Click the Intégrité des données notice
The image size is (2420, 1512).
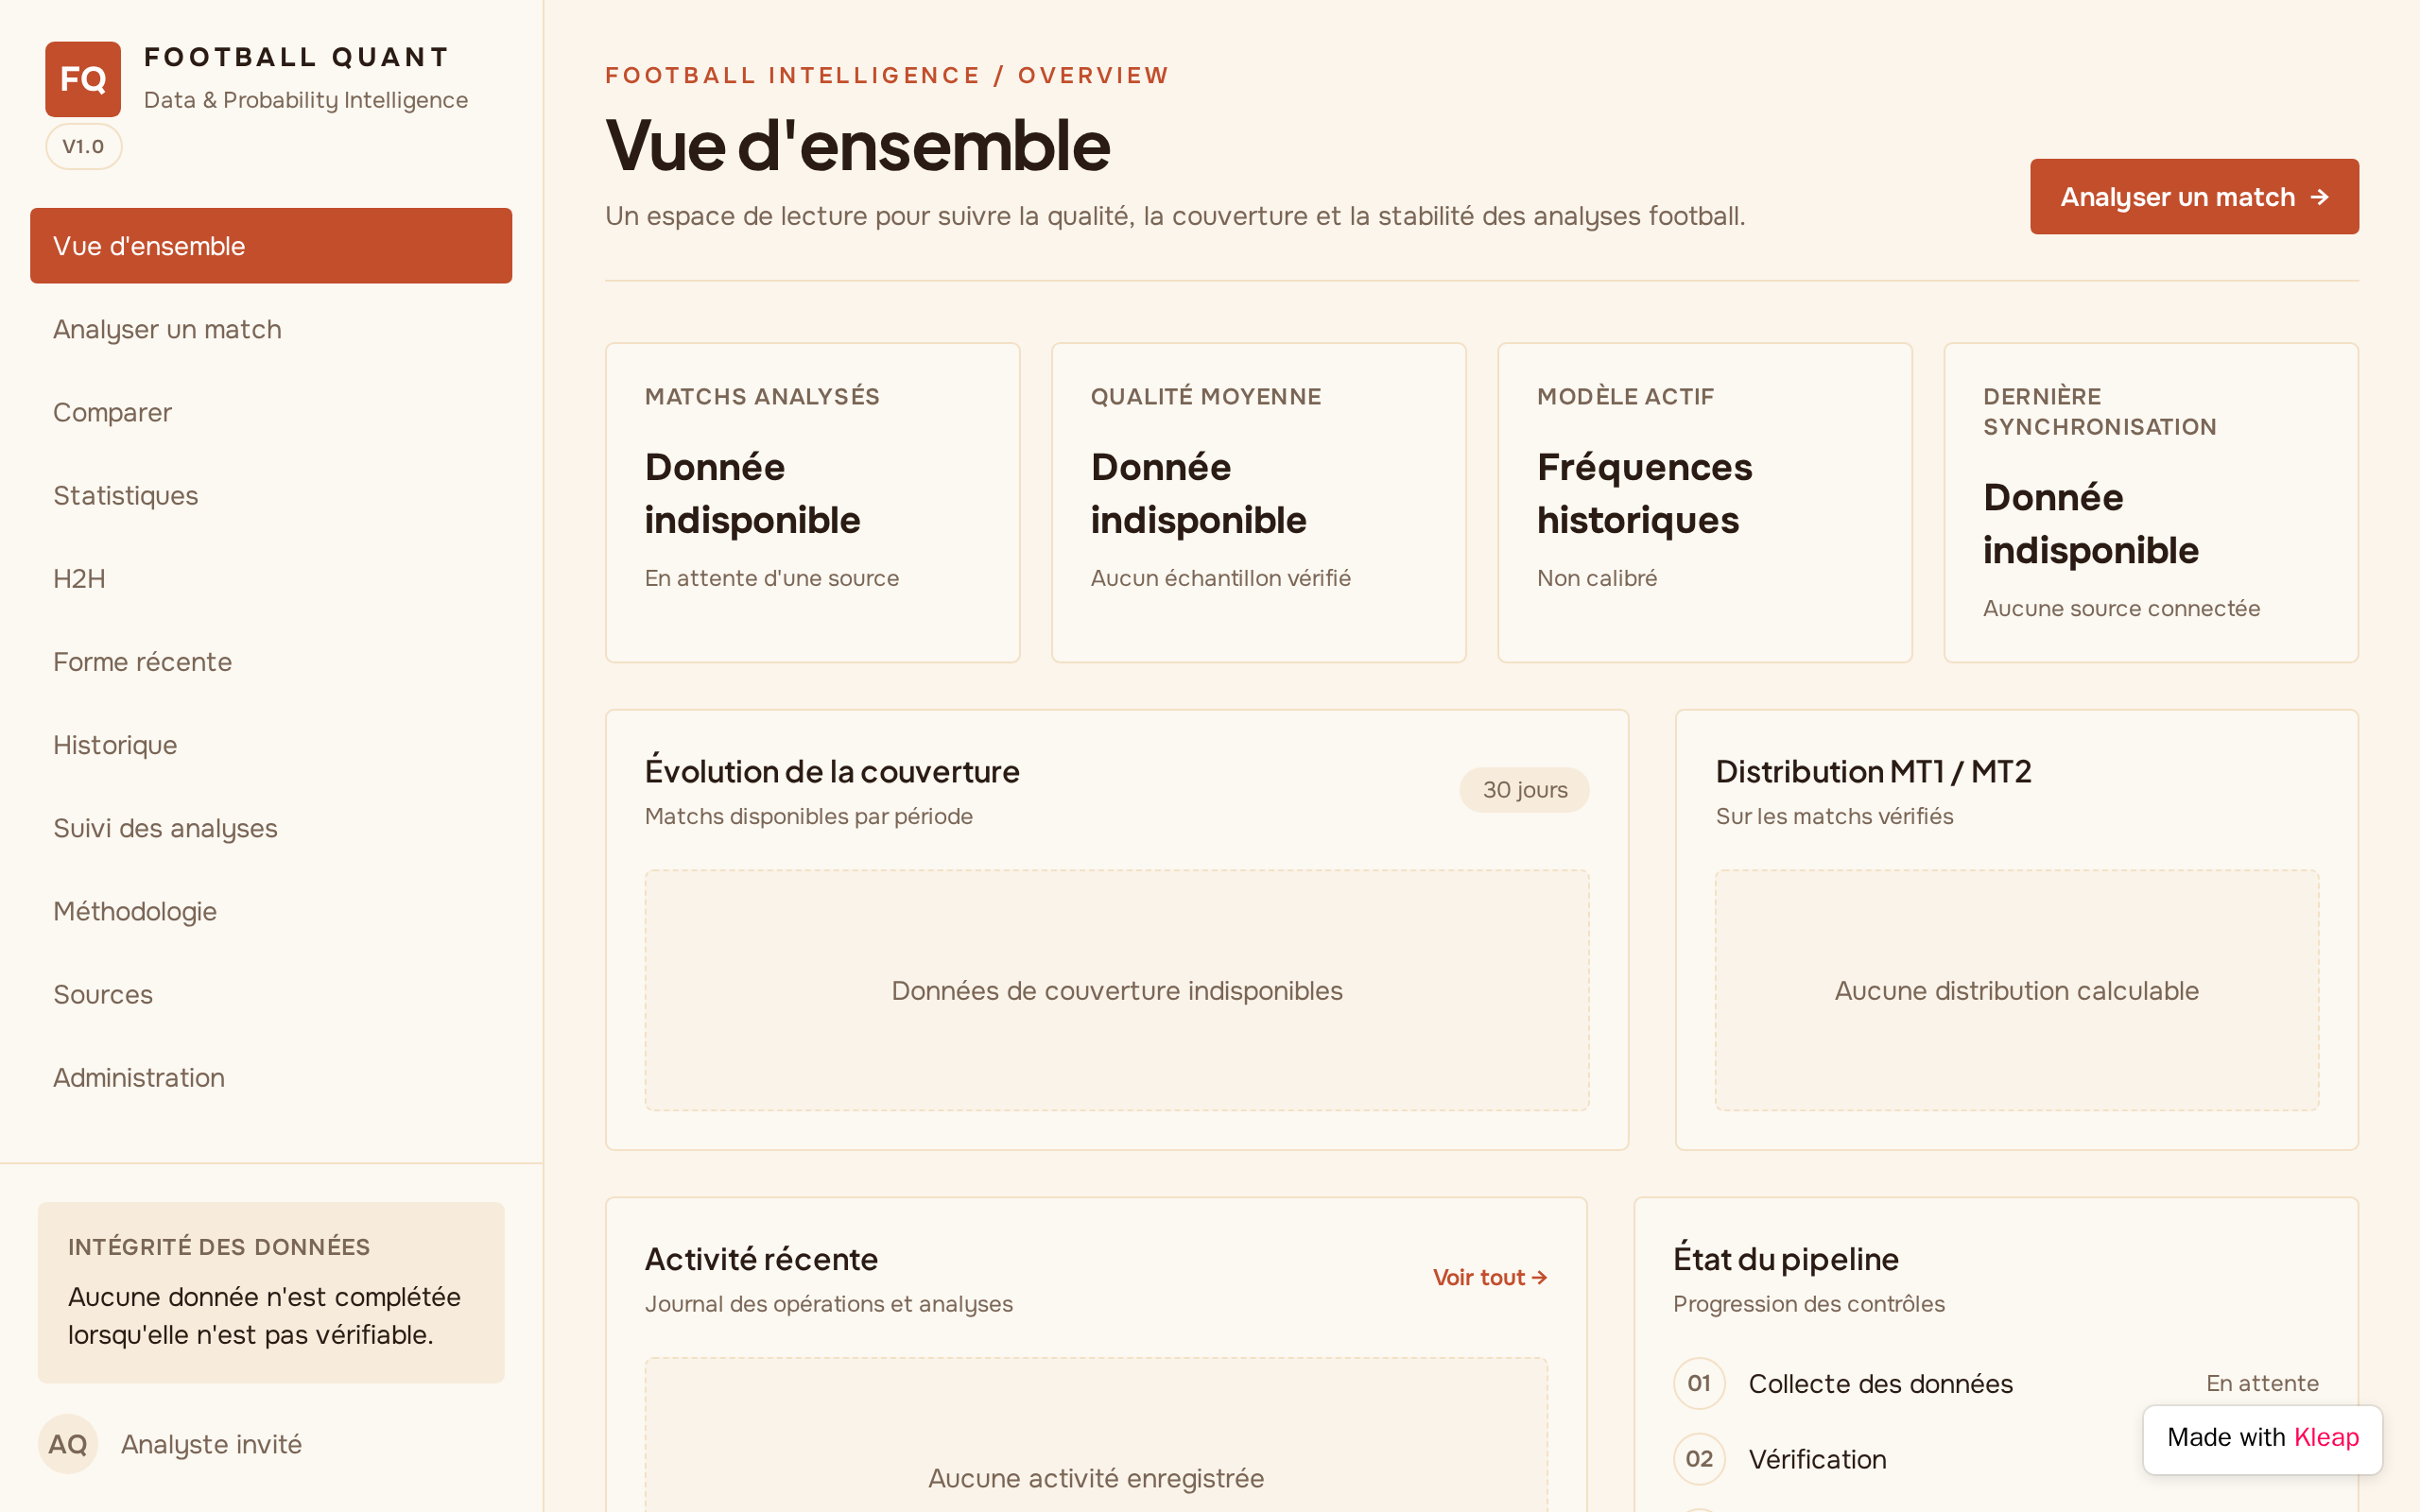tap(271, 1292)
